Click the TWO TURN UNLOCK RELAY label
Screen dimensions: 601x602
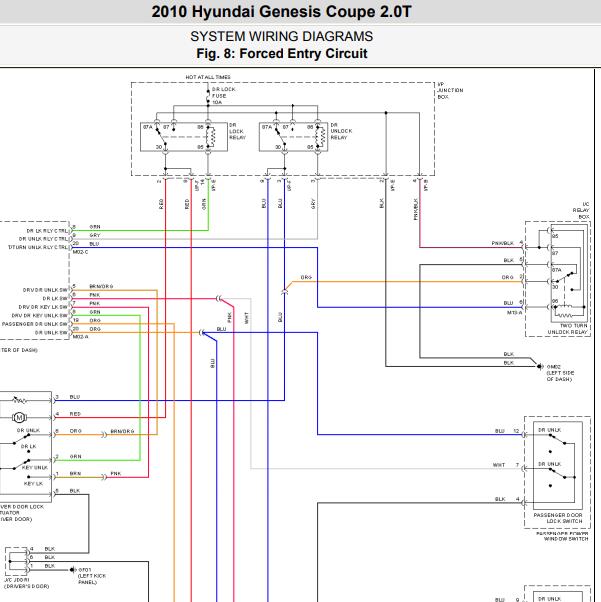[x=567, y=329]
